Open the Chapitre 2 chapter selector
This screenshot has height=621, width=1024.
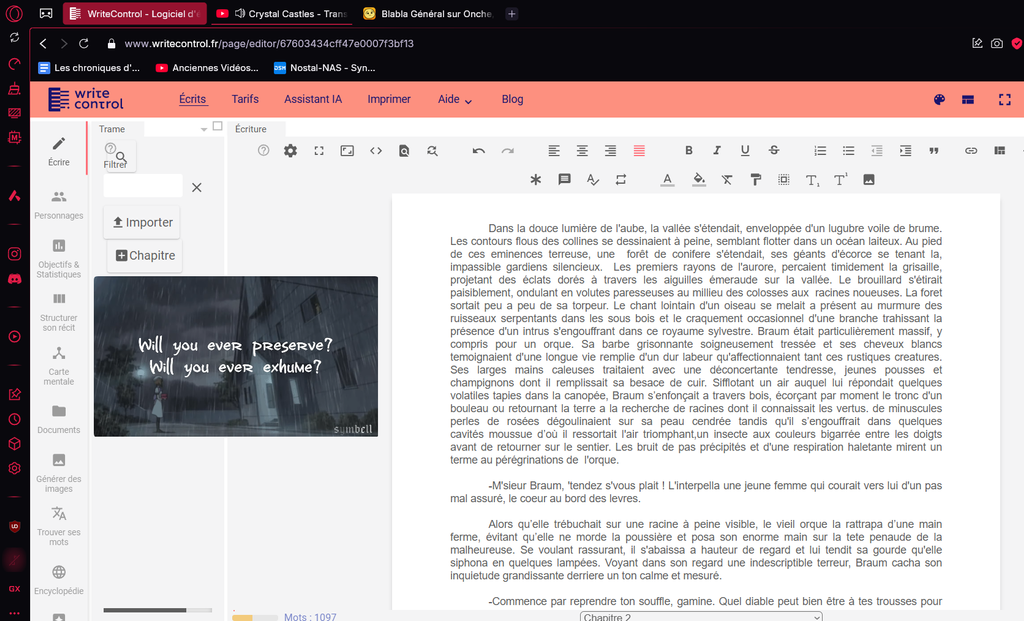click(701, 616)
